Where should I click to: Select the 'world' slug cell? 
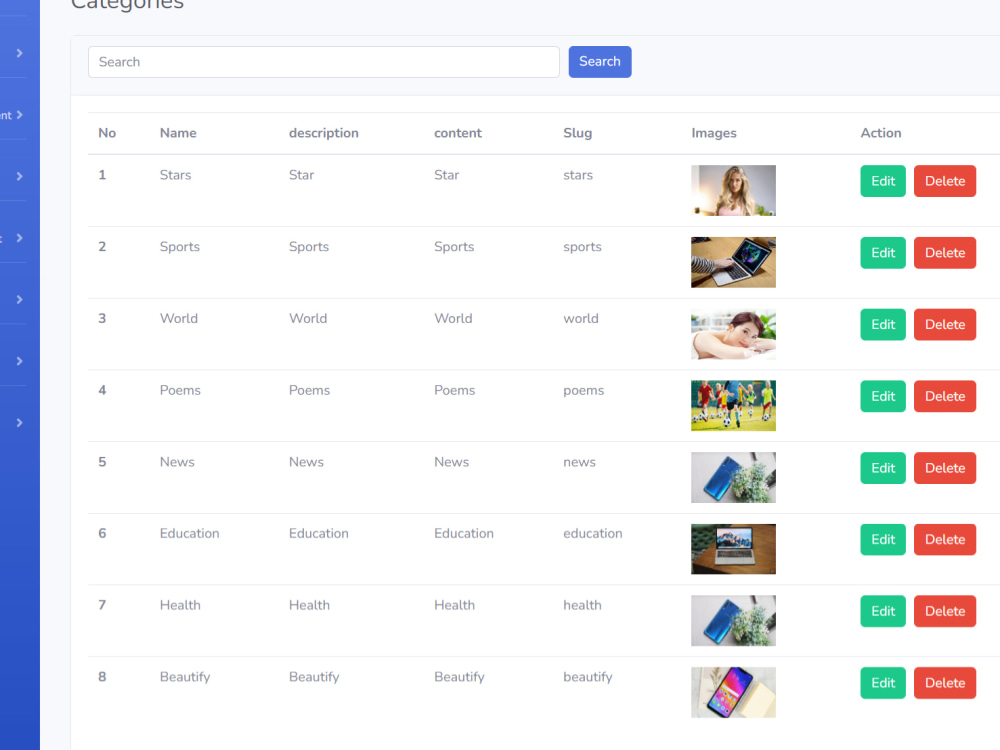(581, 318)
